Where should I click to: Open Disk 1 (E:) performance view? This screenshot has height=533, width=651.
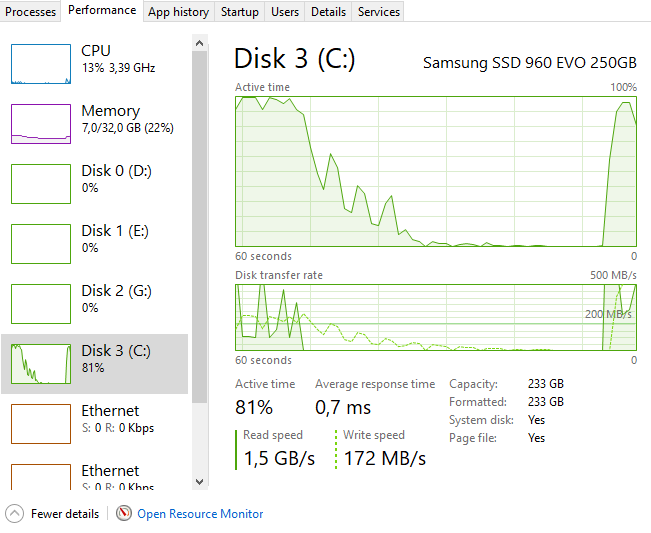(95, 244)
